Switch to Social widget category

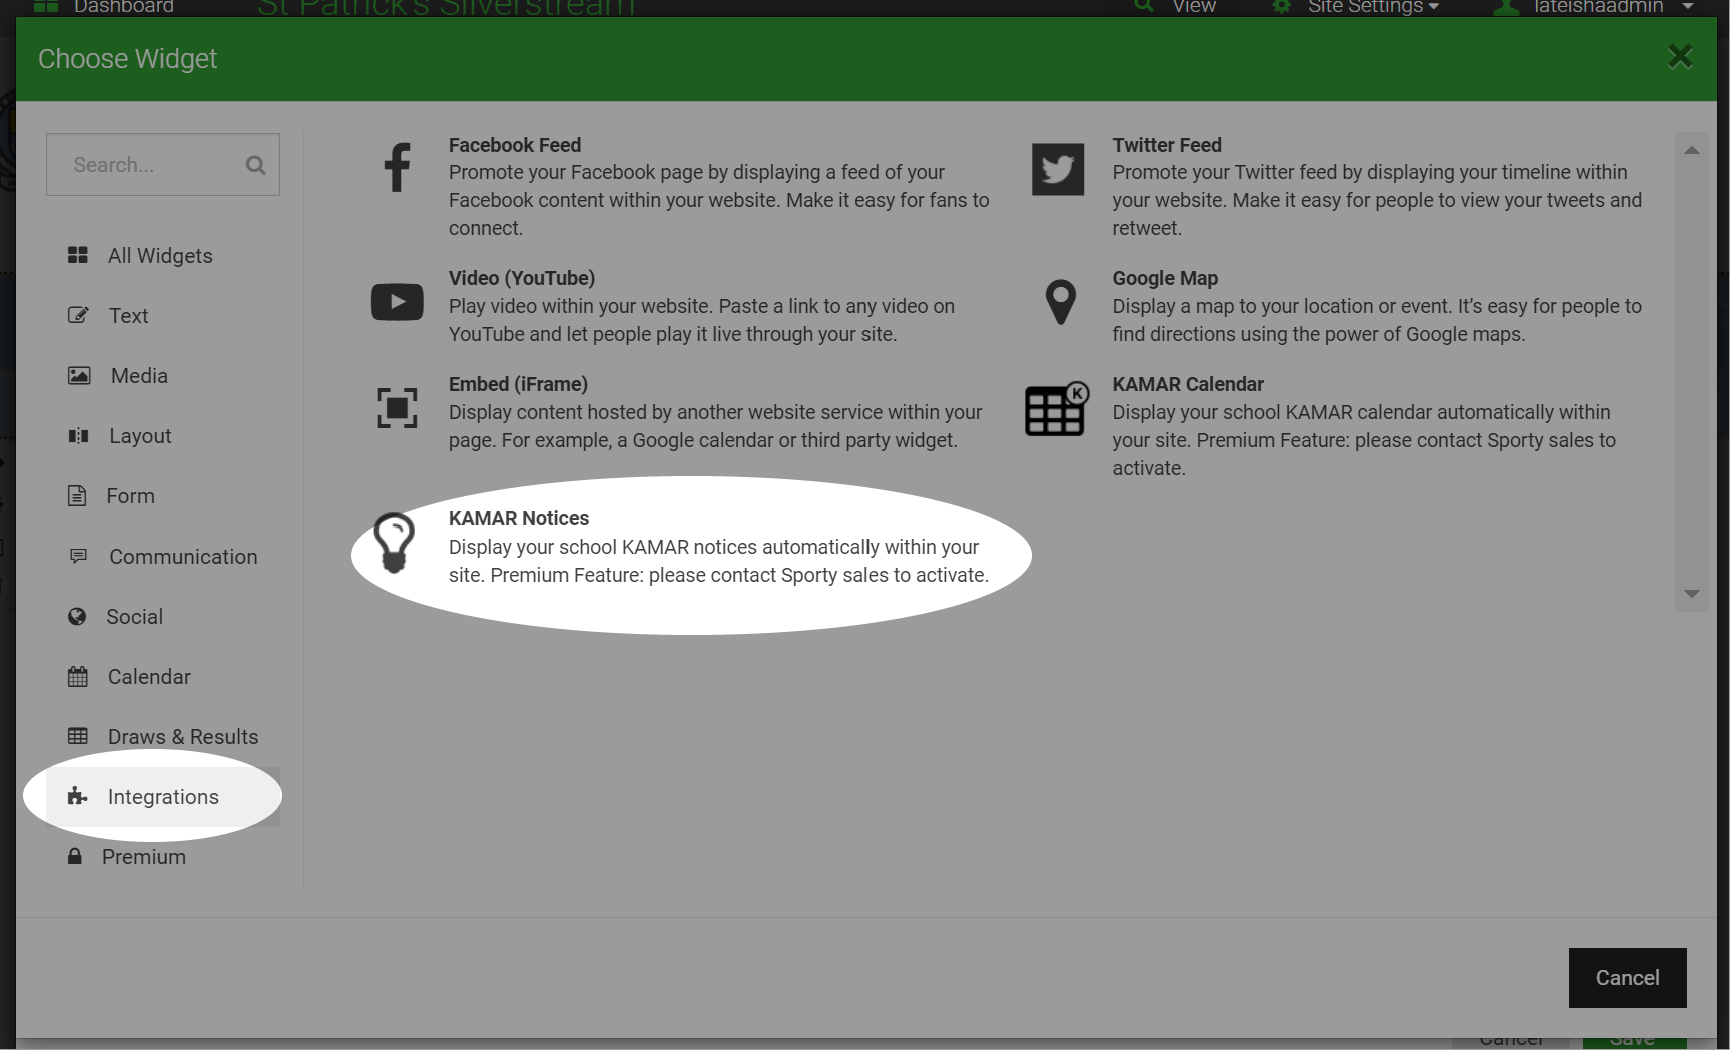tap(162, 617)
